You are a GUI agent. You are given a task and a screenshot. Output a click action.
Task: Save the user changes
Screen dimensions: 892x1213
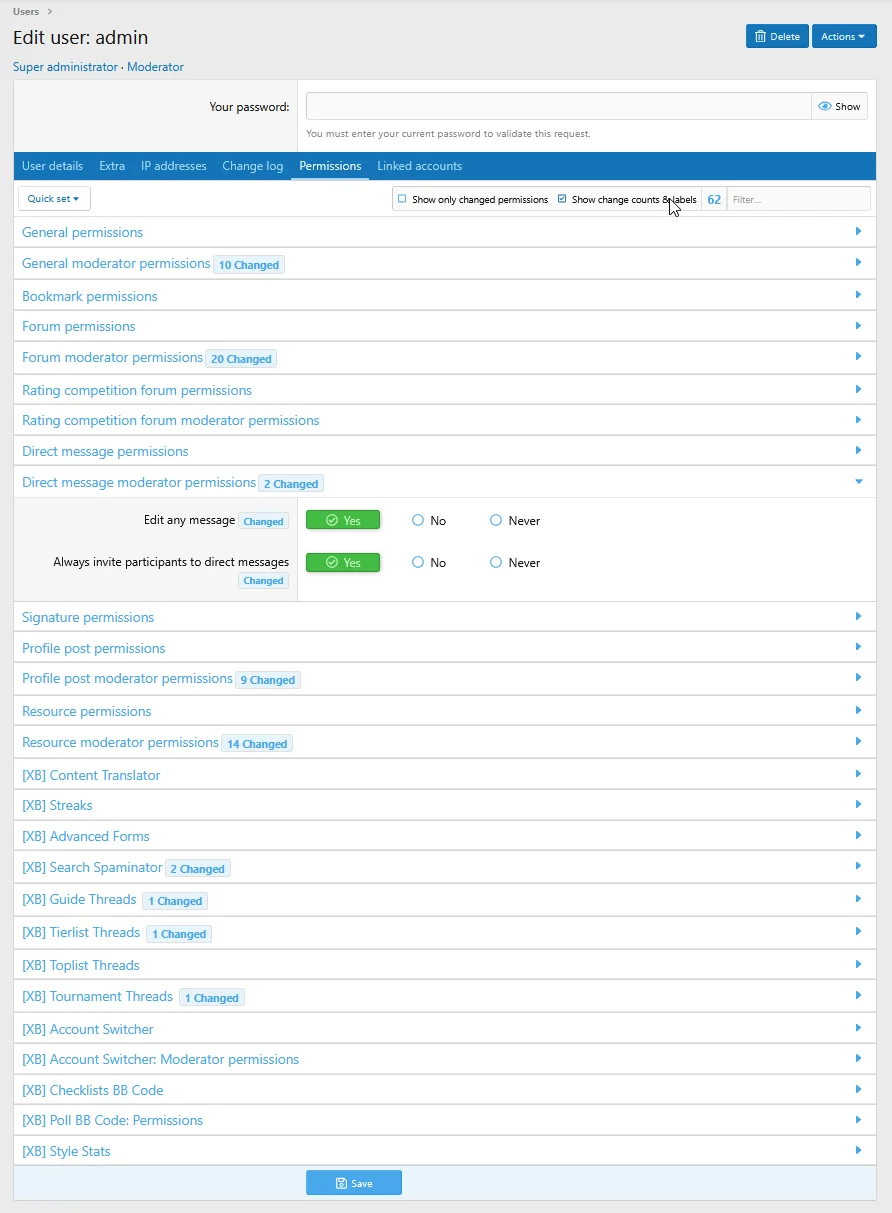point(354,1183)
